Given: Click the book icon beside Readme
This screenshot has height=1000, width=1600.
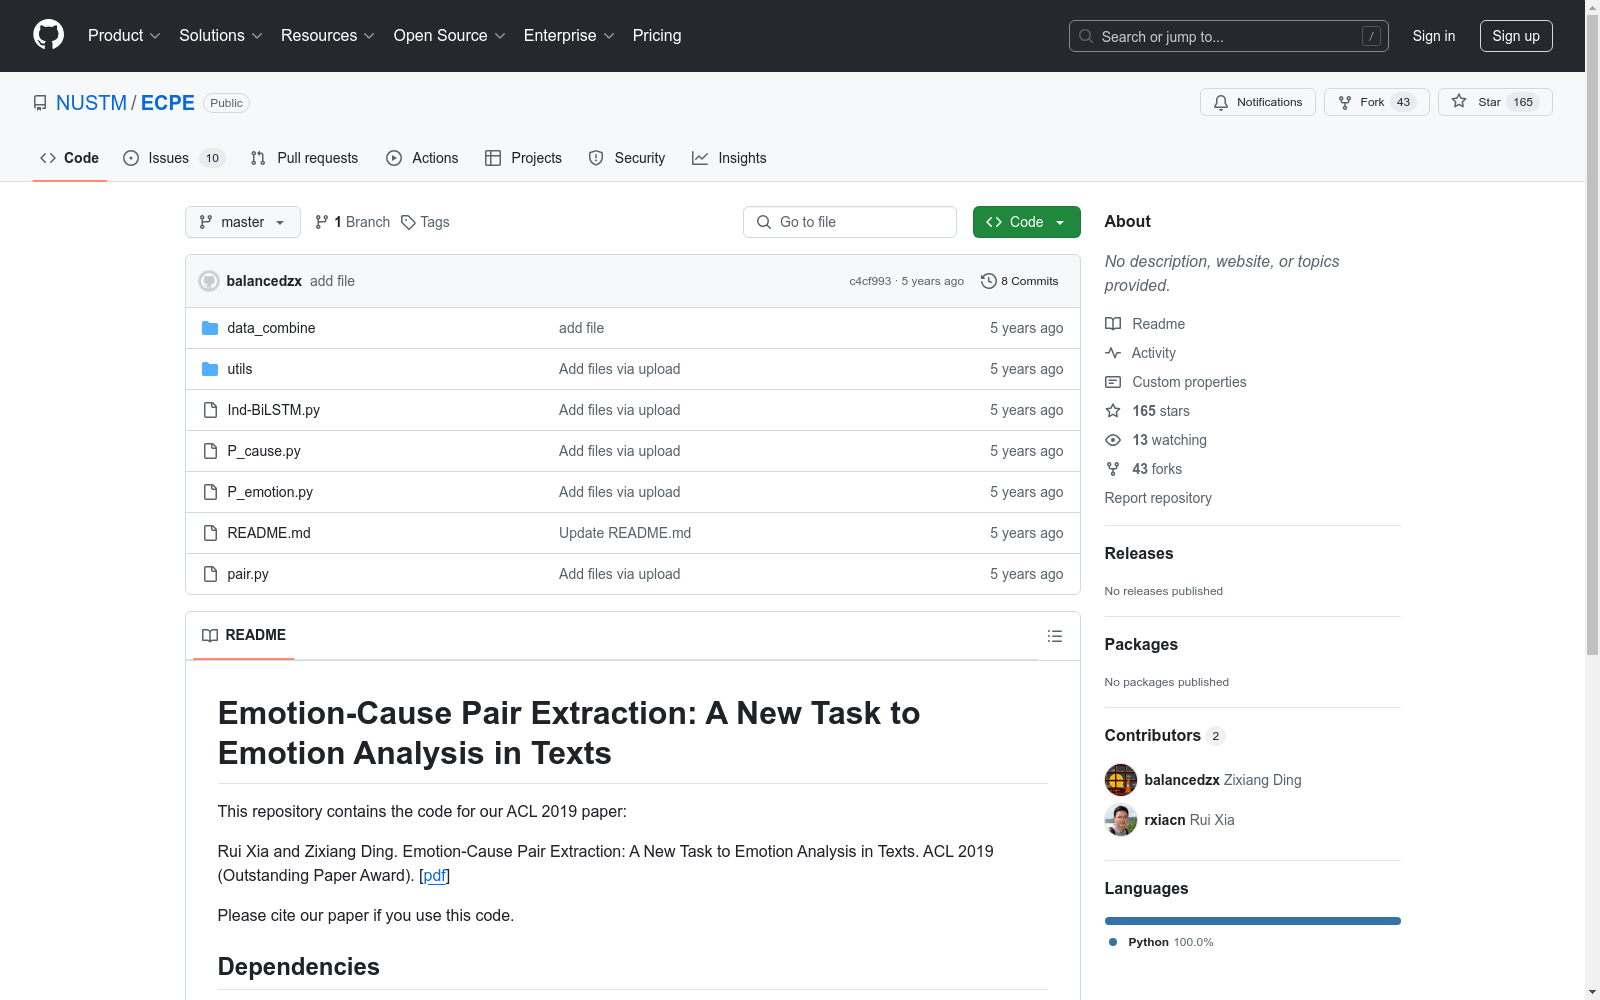Looking at the screenshot, I should pyautogui.click(x=1113, y=324).
